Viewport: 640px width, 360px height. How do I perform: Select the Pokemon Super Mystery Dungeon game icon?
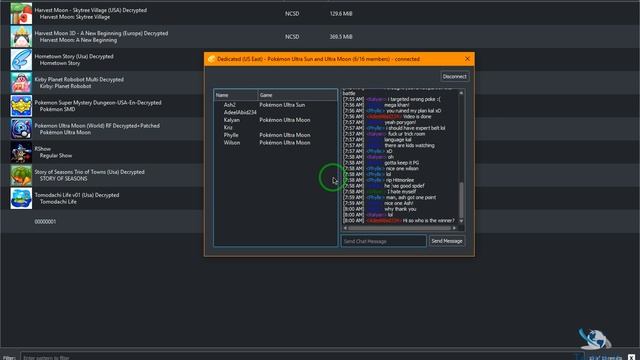pyautogui.click(x=21, y=106)
